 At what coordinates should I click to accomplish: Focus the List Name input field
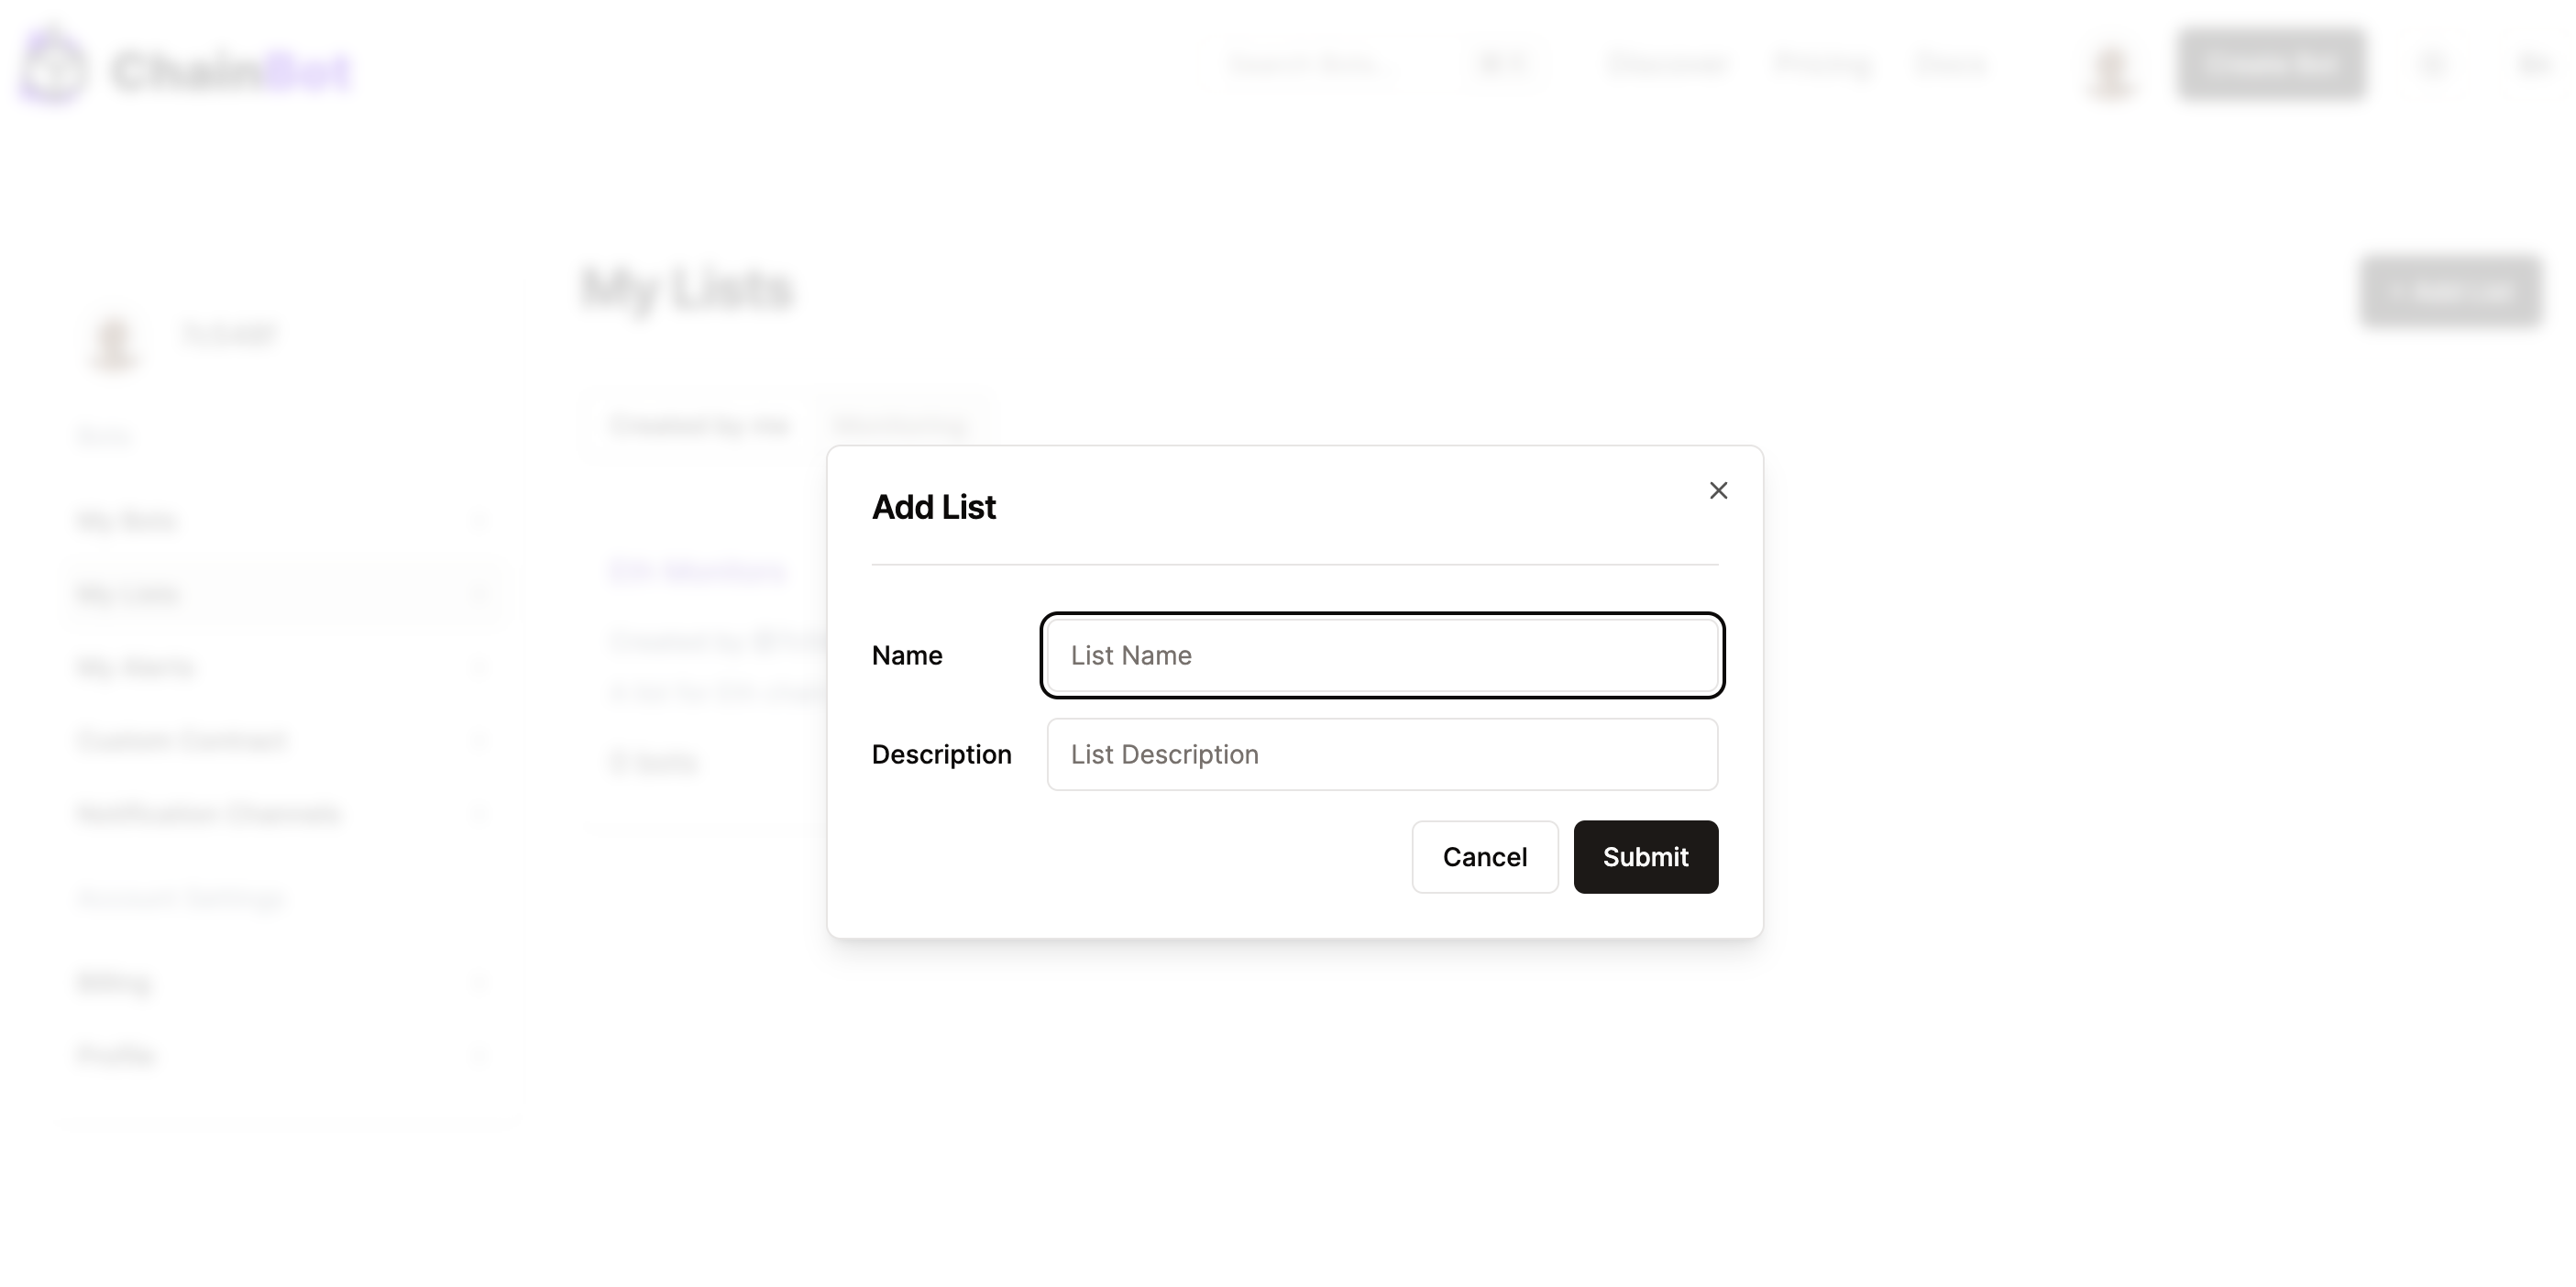1382,655
